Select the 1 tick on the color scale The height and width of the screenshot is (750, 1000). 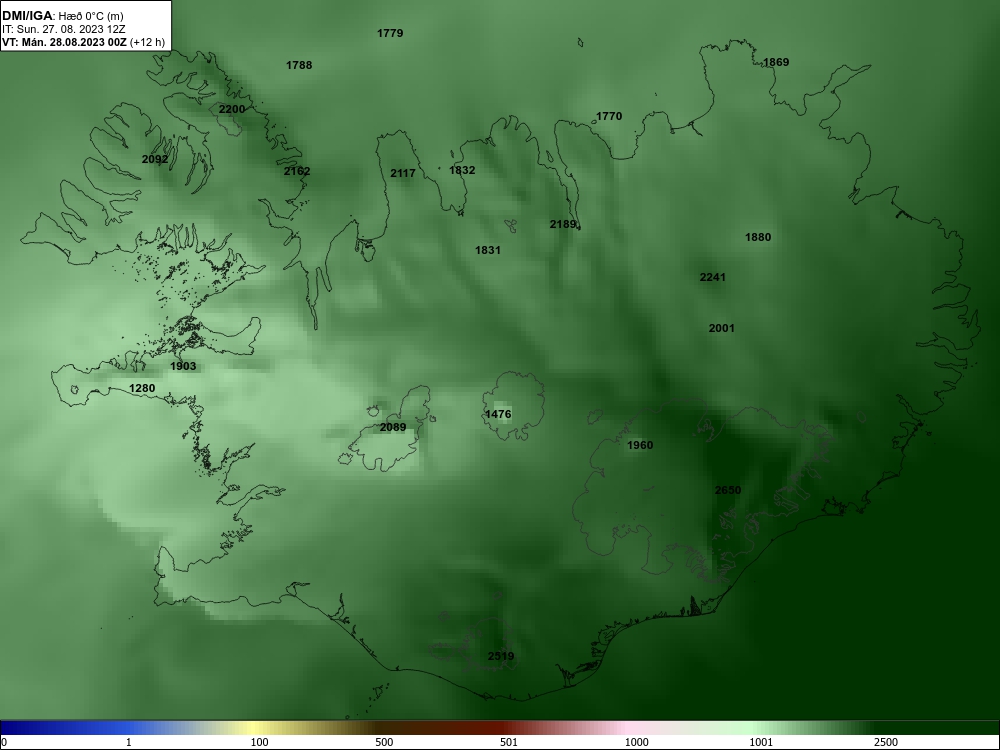coord(129,742)
